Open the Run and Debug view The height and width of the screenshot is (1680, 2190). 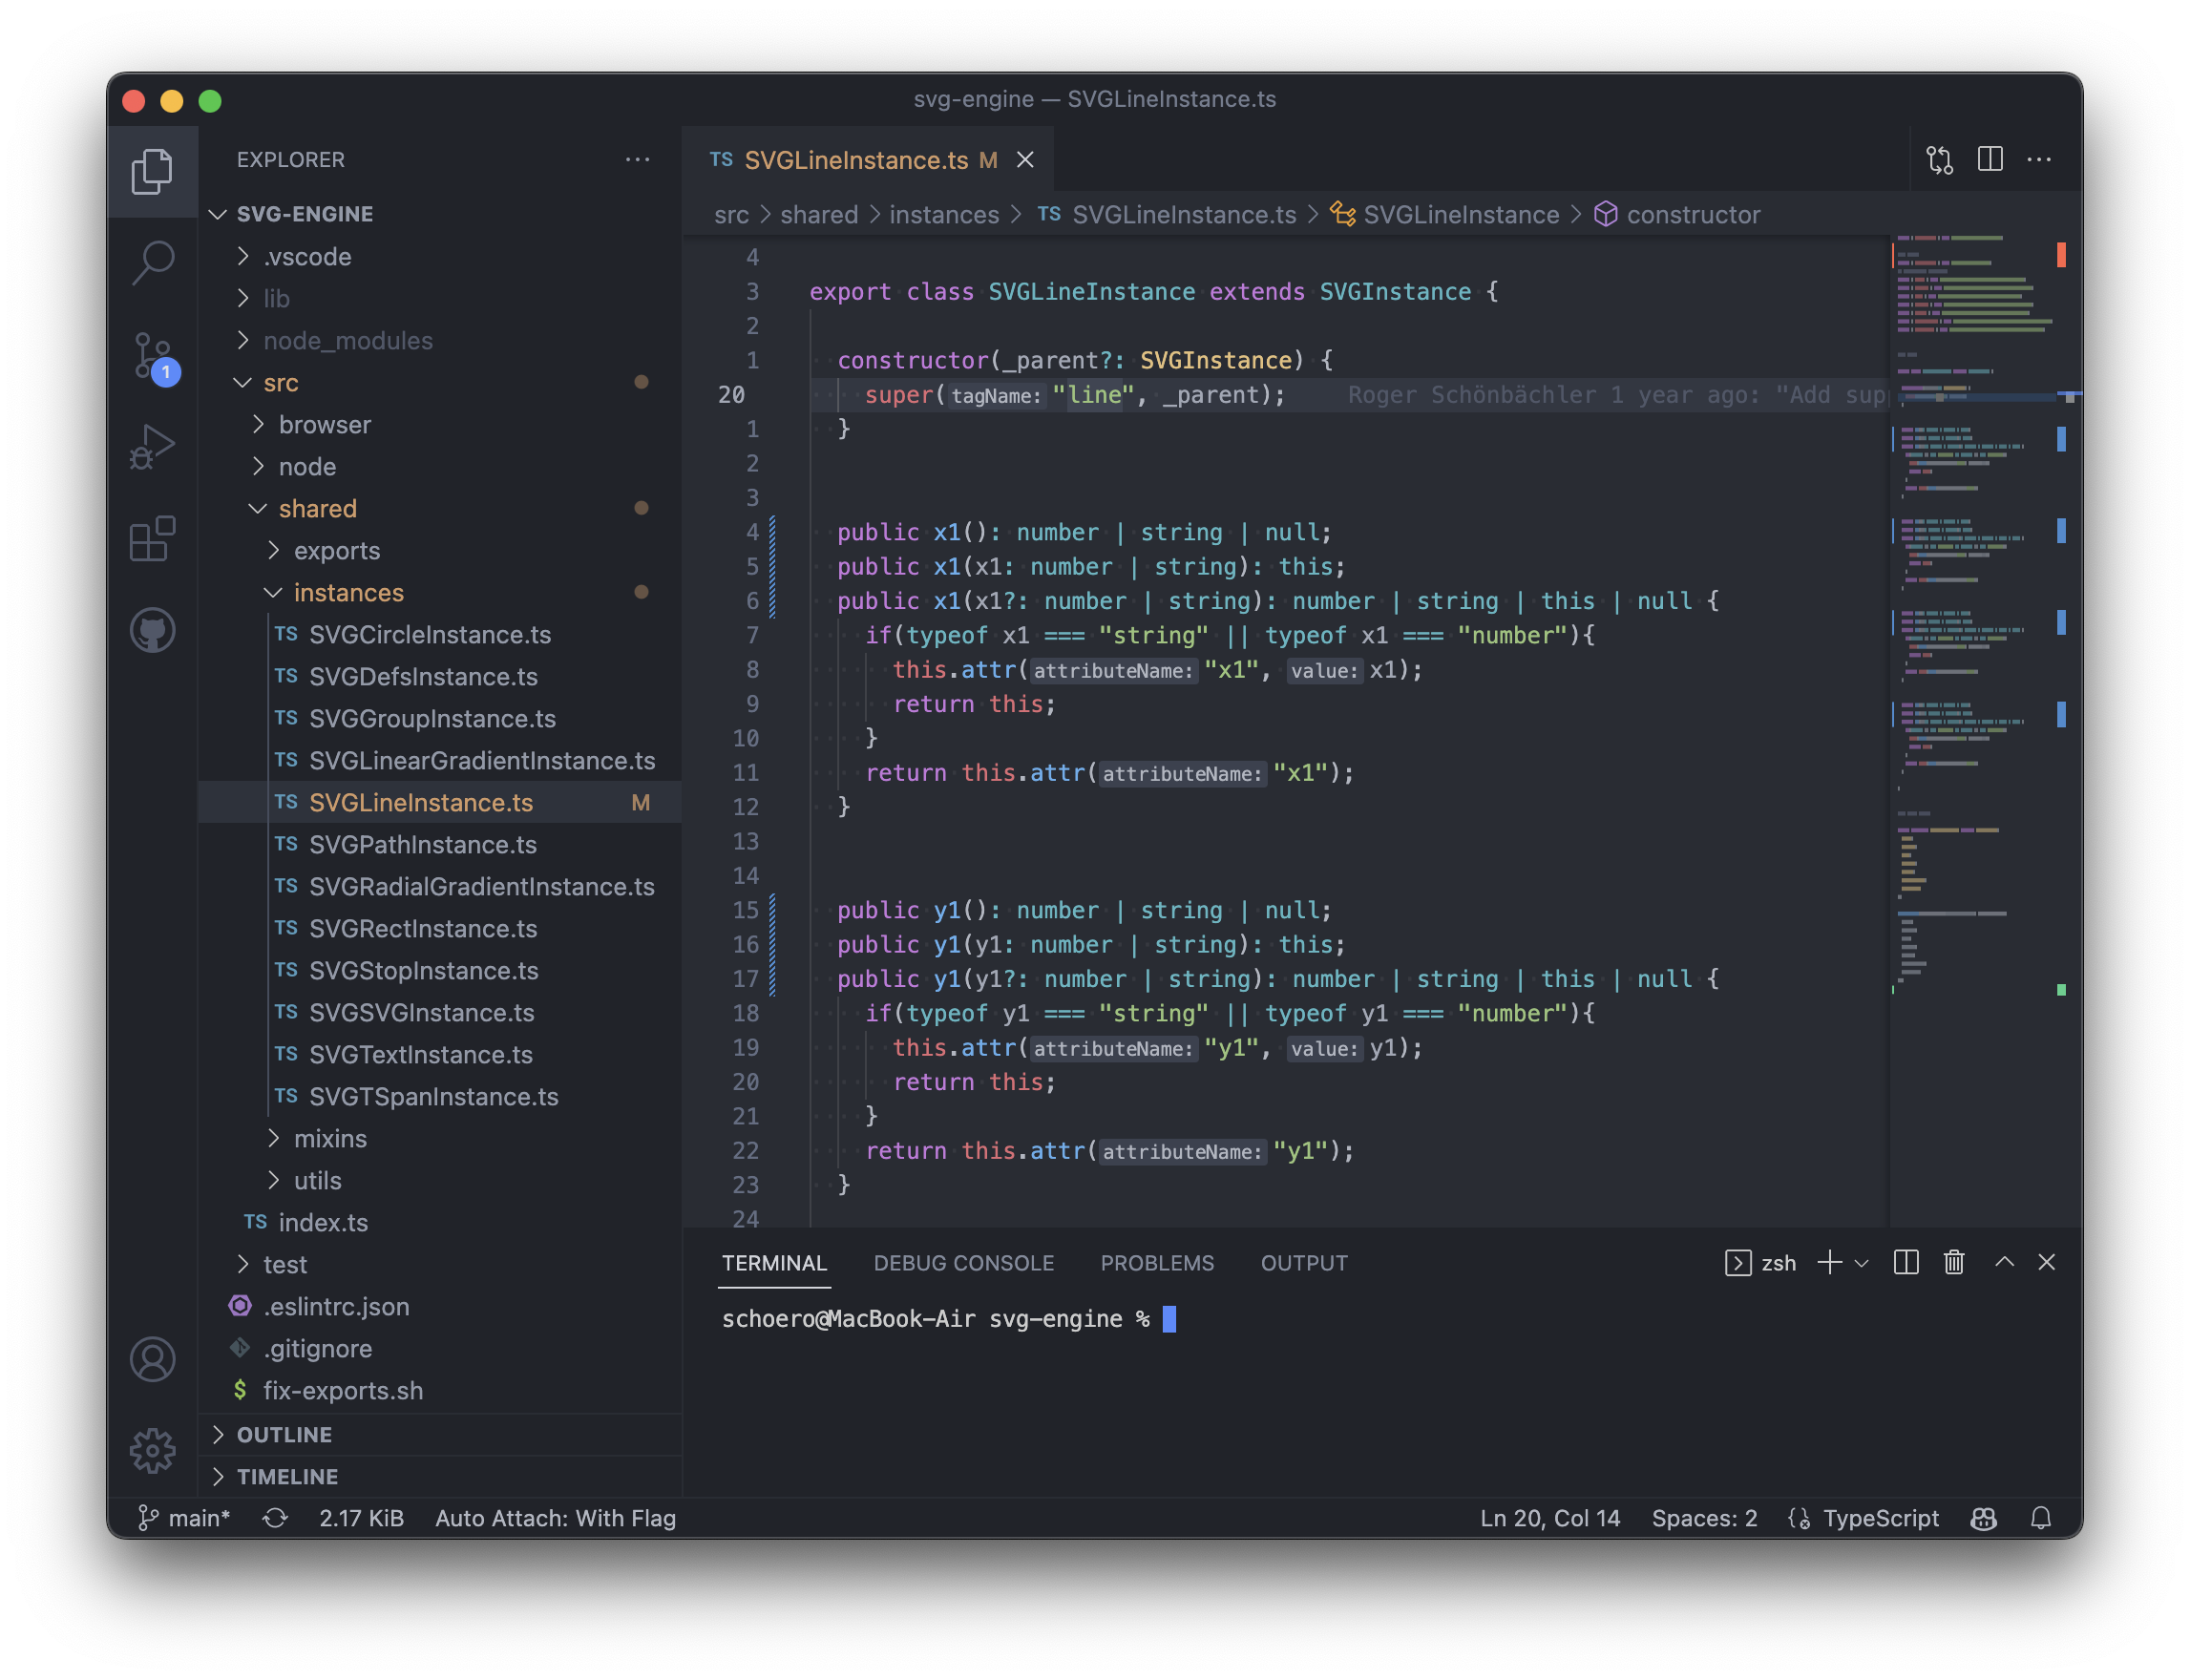152,447
